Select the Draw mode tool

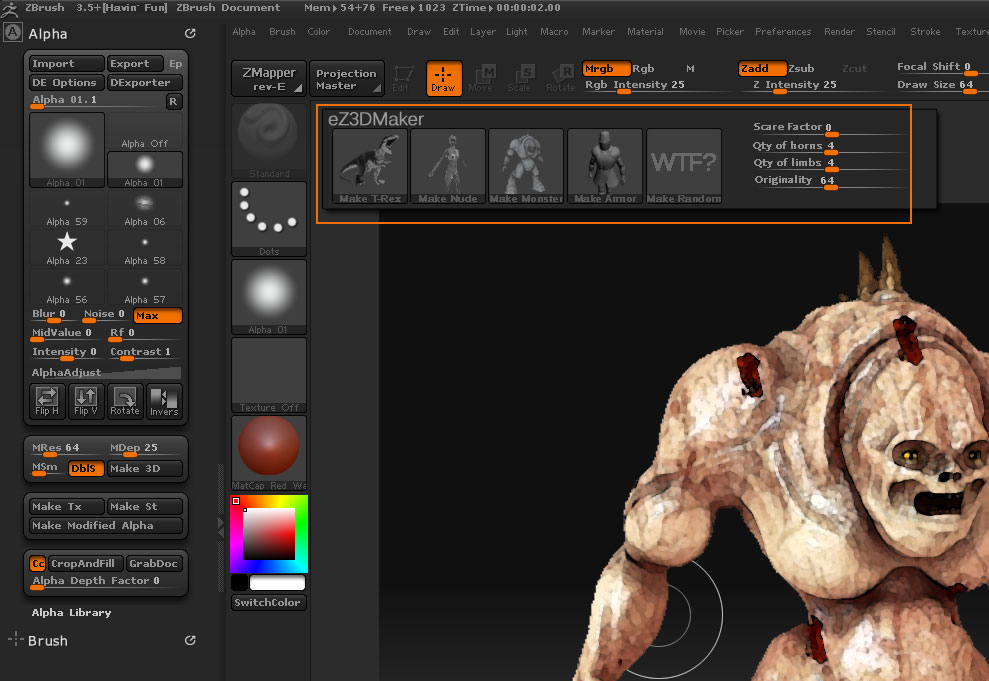click(x=443, y=79)
